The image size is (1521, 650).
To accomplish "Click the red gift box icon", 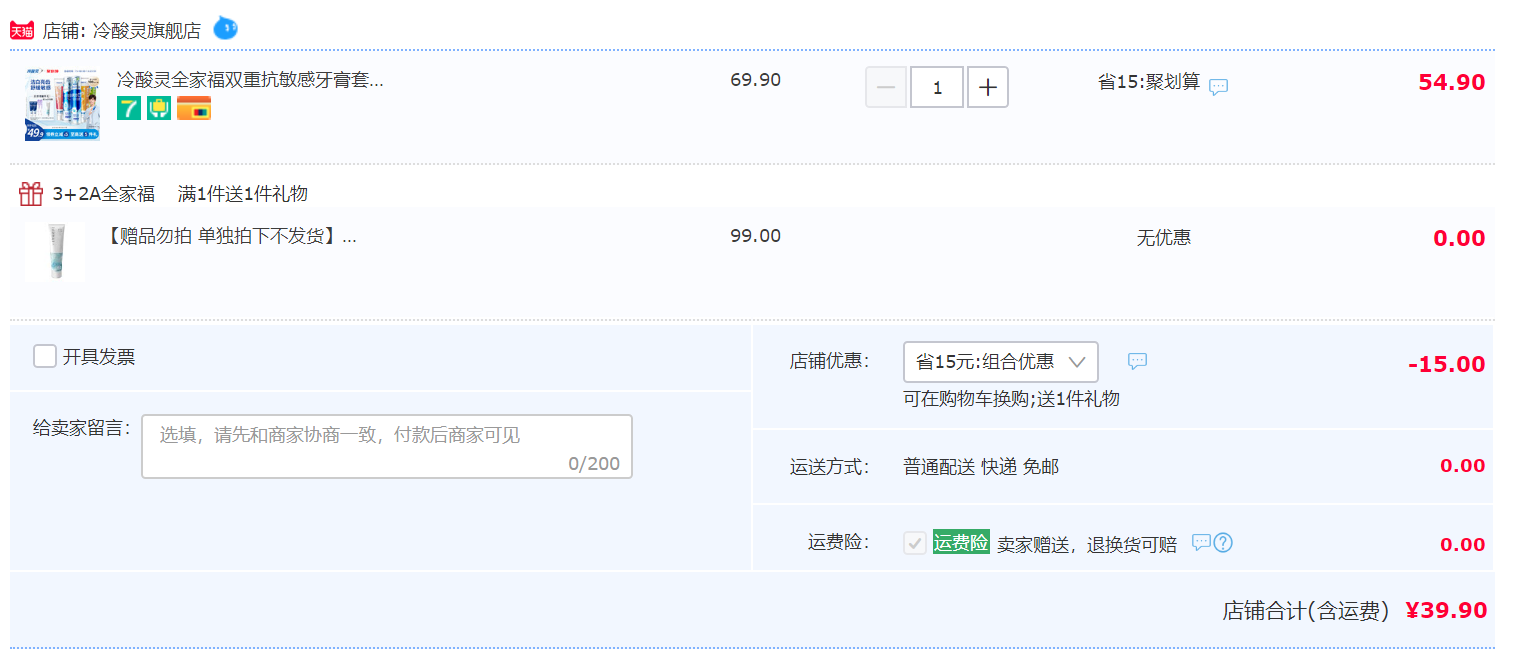I will tap(31, 193).
